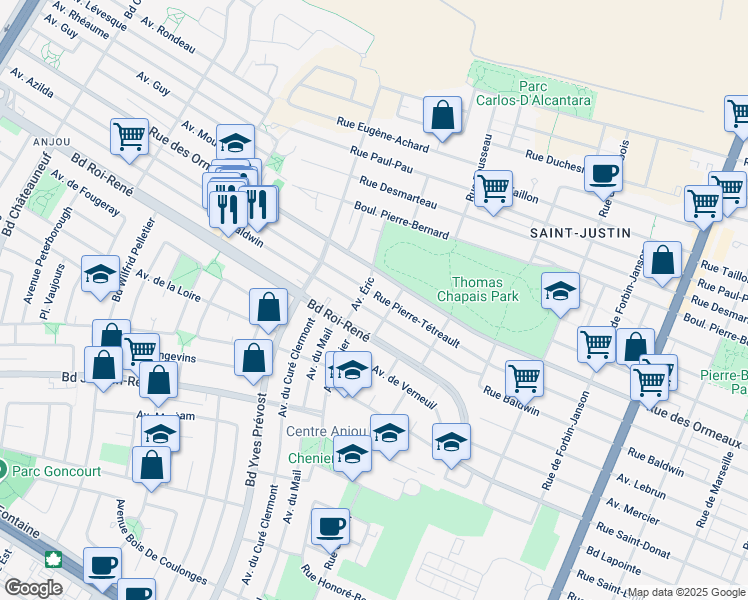This screenshot has height=600, width=748.
Task: Click the Google logo
Action: pyautogui.click(x=34, y=588)
